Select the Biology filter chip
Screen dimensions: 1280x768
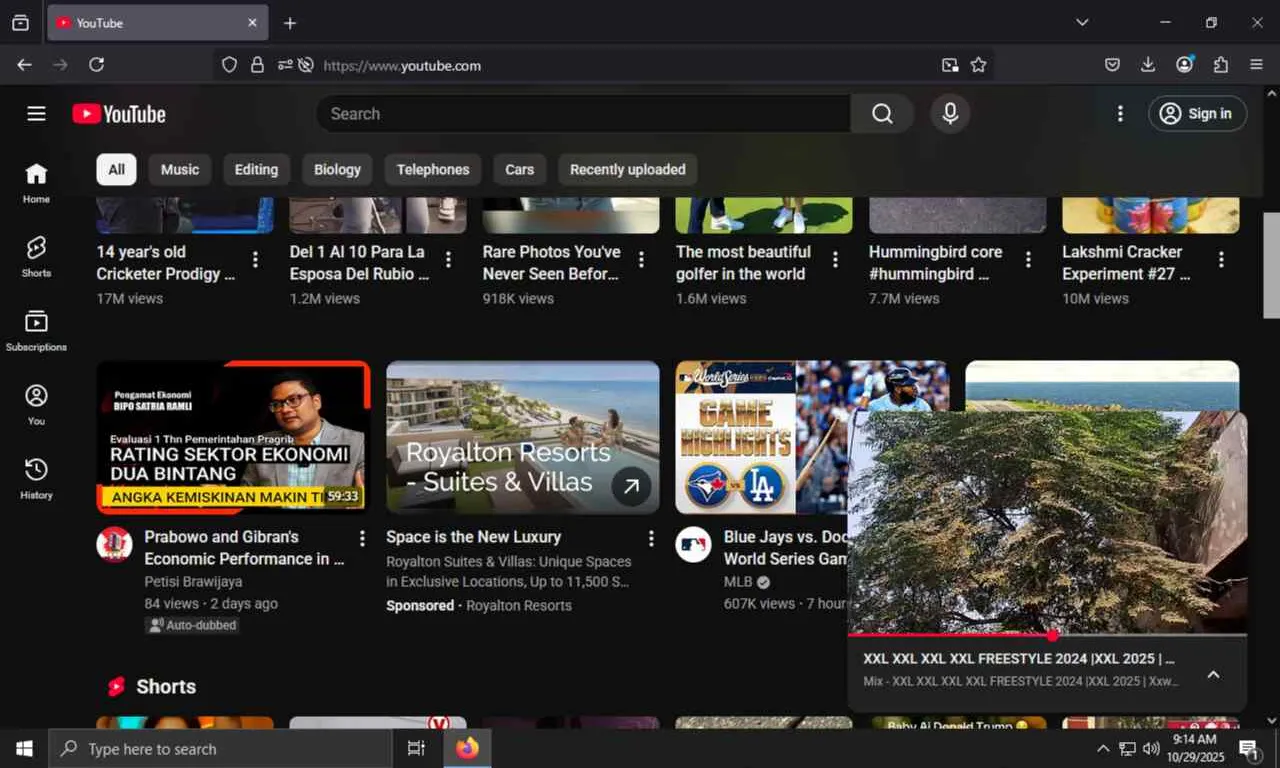[x=337, y=169]
